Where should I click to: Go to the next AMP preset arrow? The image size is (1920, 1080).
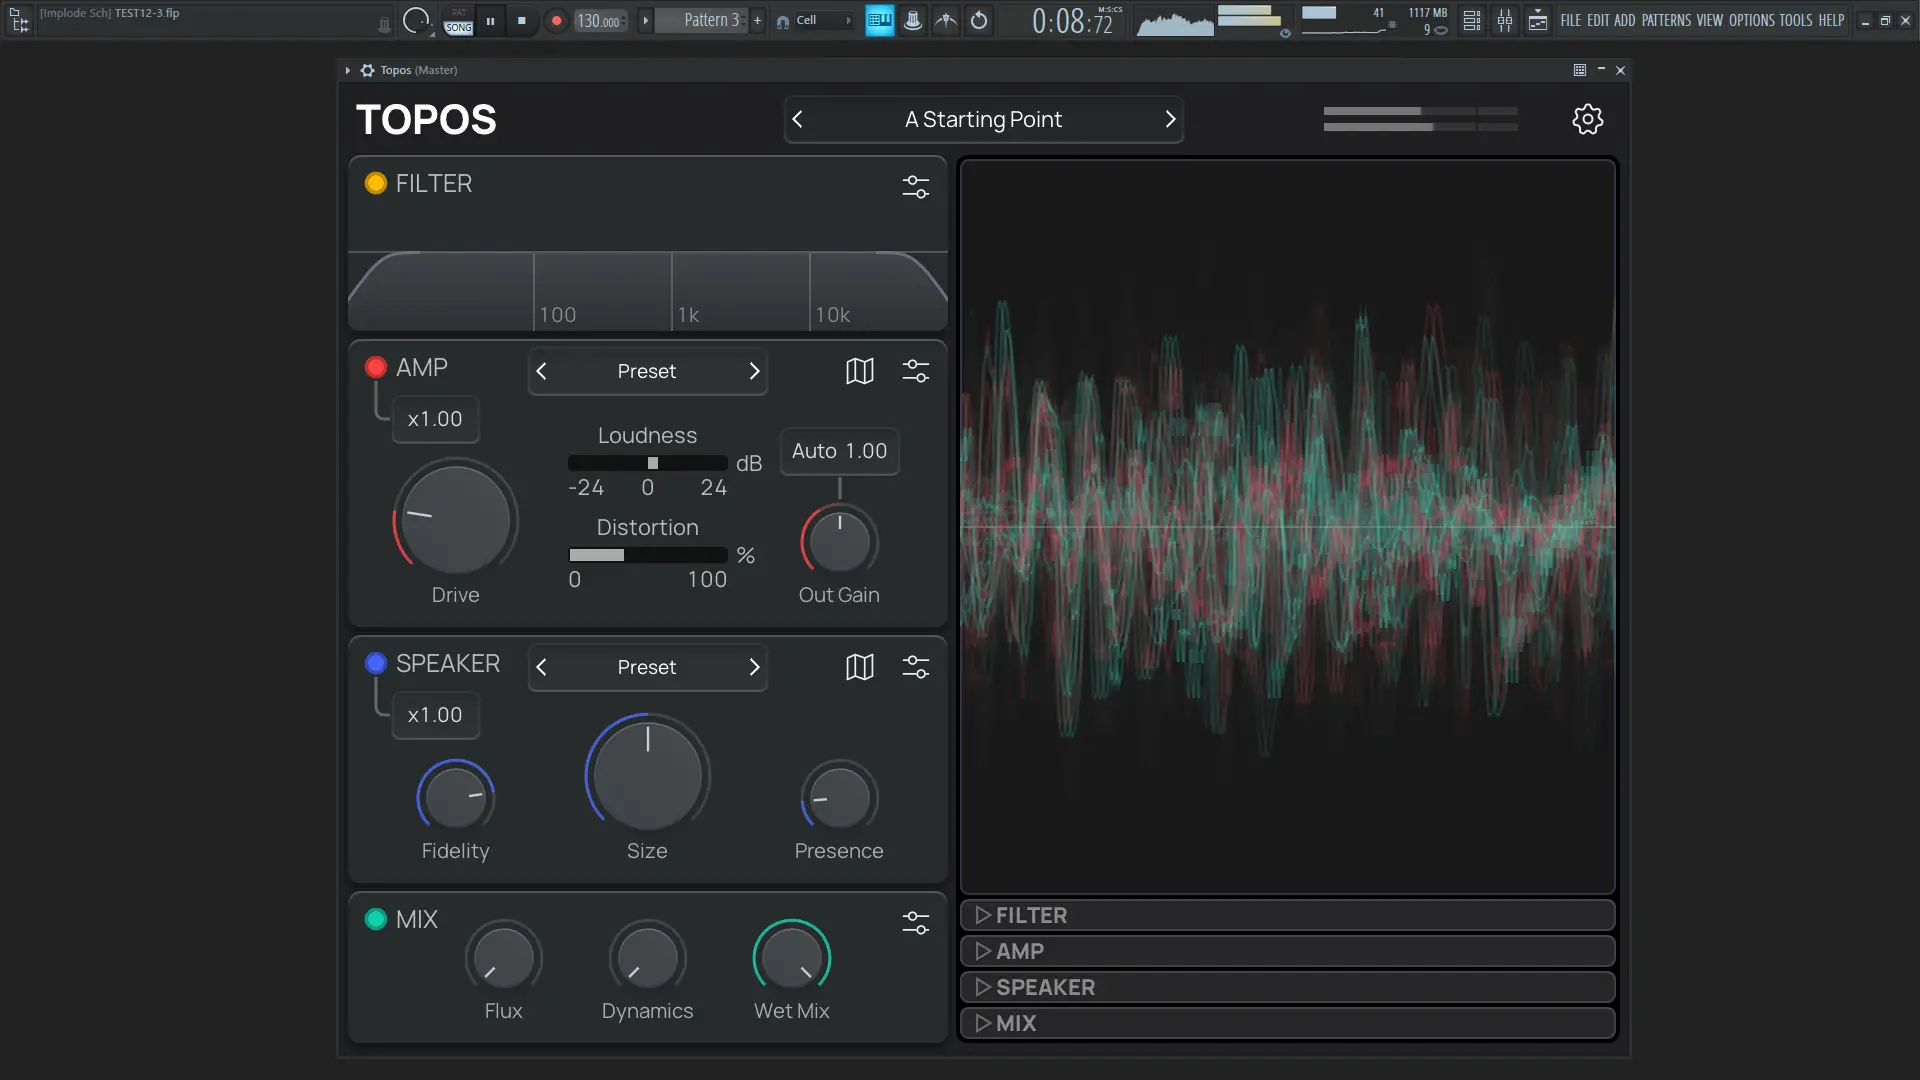pos(754,371)
